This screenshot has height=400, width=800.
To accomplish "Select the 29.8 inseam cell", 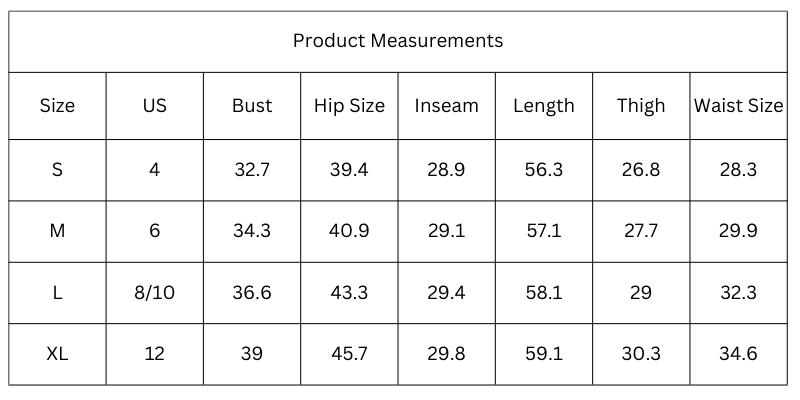I will [x=446, y=354].
